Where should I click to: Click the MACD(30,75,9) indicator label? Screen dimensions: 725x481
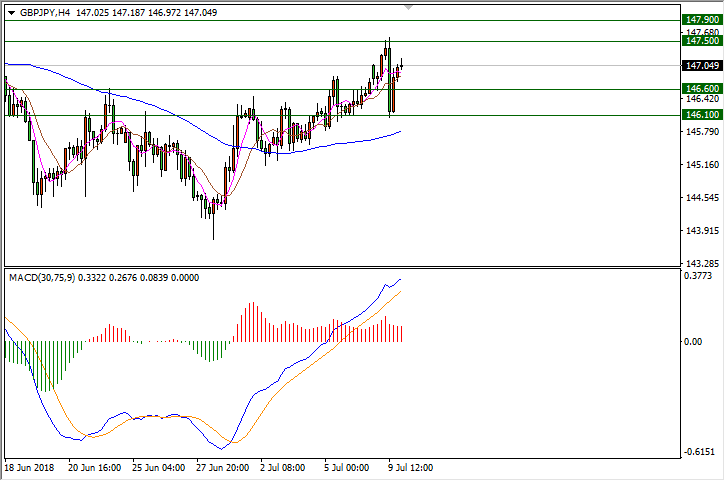(x=42, y=278)
